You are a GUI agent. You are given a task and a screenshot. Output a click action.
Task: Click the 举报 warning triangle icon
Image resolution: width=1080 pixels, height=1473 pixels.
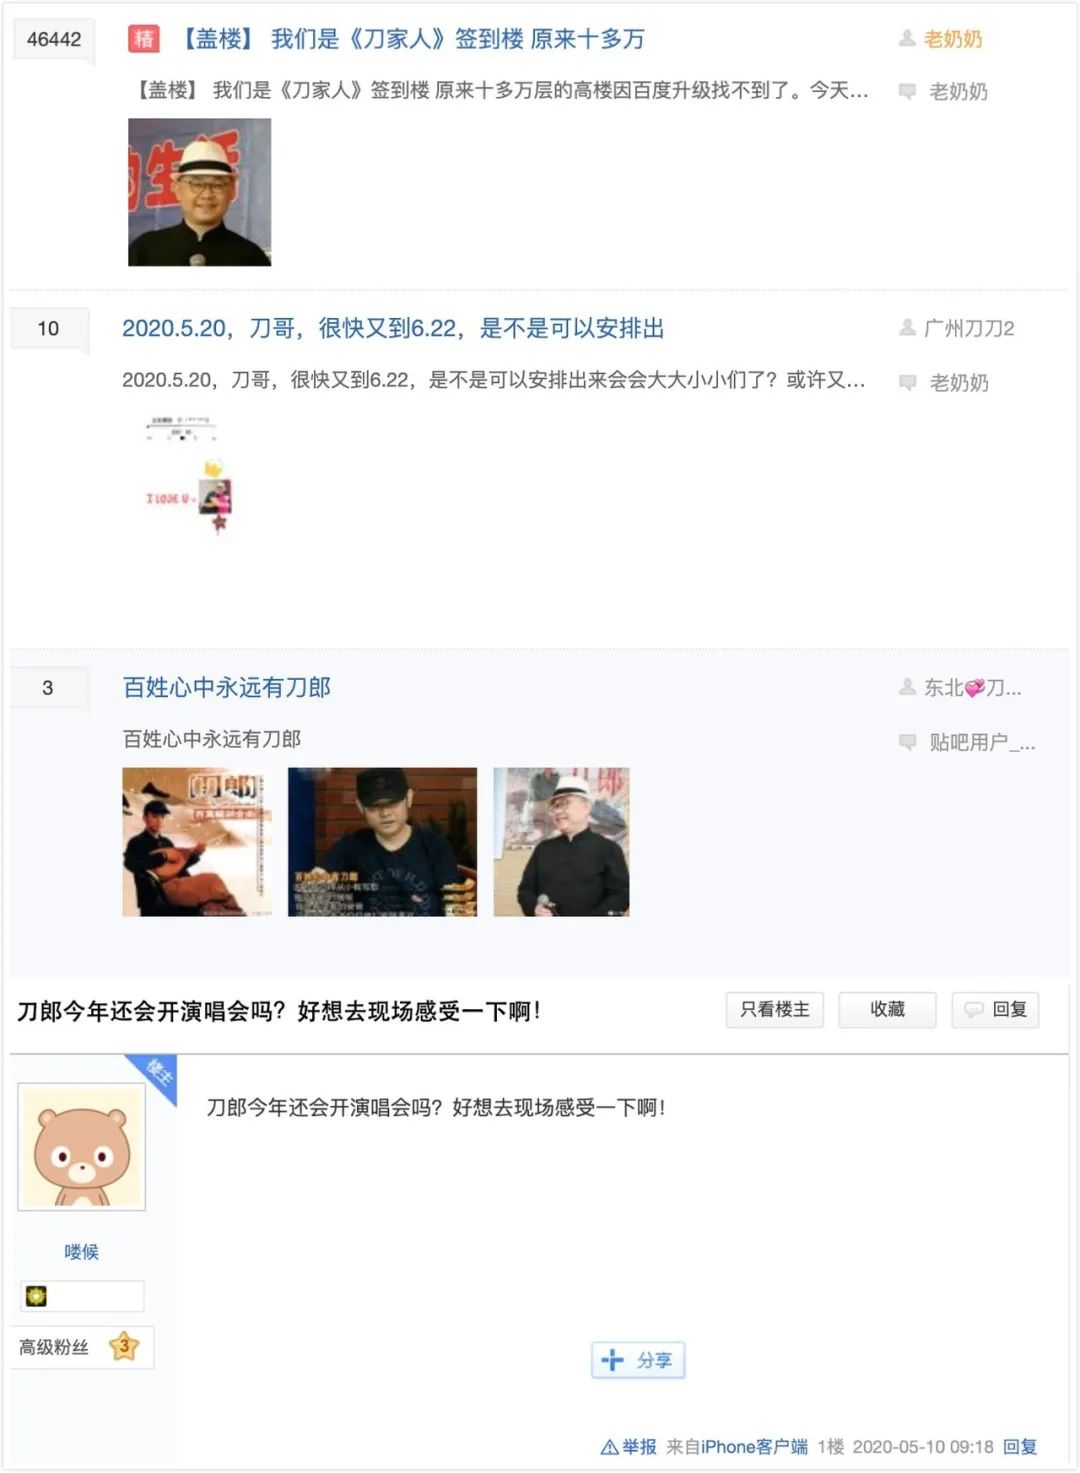pyautogui.click(x=609, y=1447)
